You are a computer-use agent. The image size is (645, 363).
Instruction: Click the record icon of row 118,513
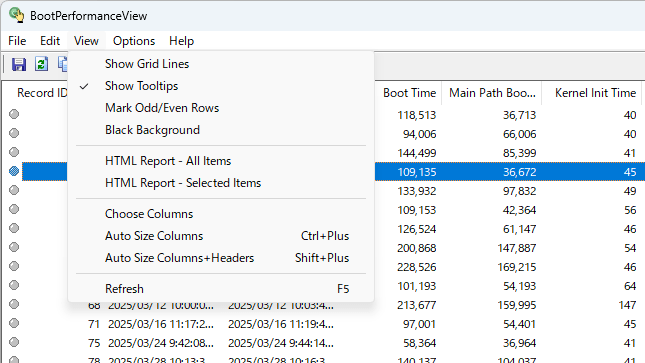(x=14, y=114)
